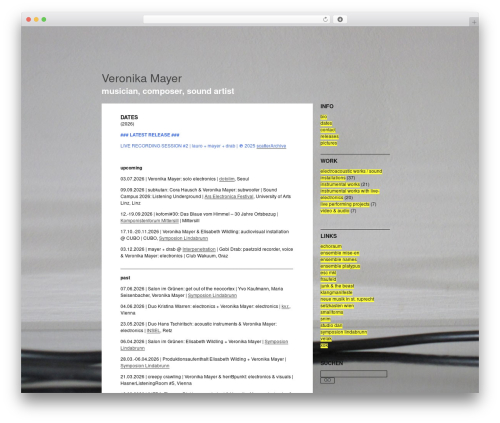Open Symposion Lindabrunn link in 07.06.2026 entry

coord(212,295)
